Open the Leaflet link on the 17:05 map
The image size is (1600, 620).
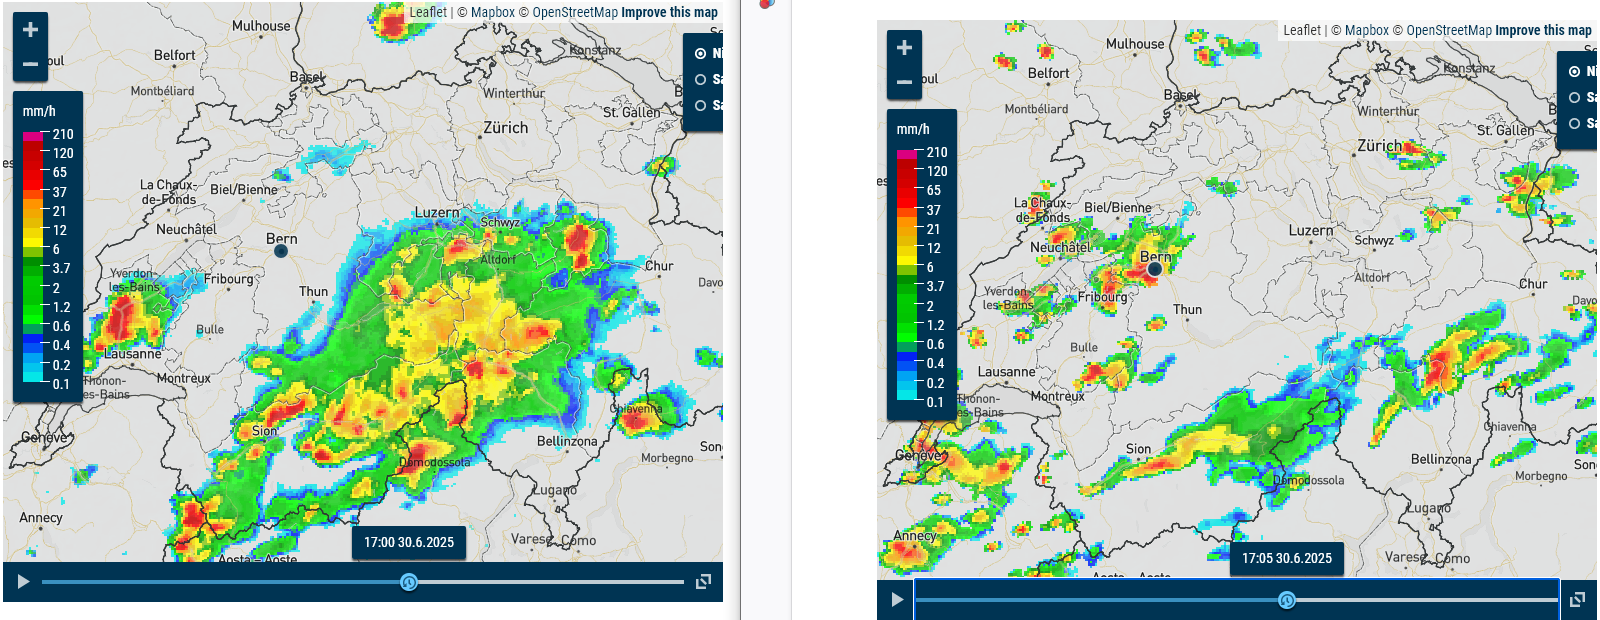coord(1302,30)
